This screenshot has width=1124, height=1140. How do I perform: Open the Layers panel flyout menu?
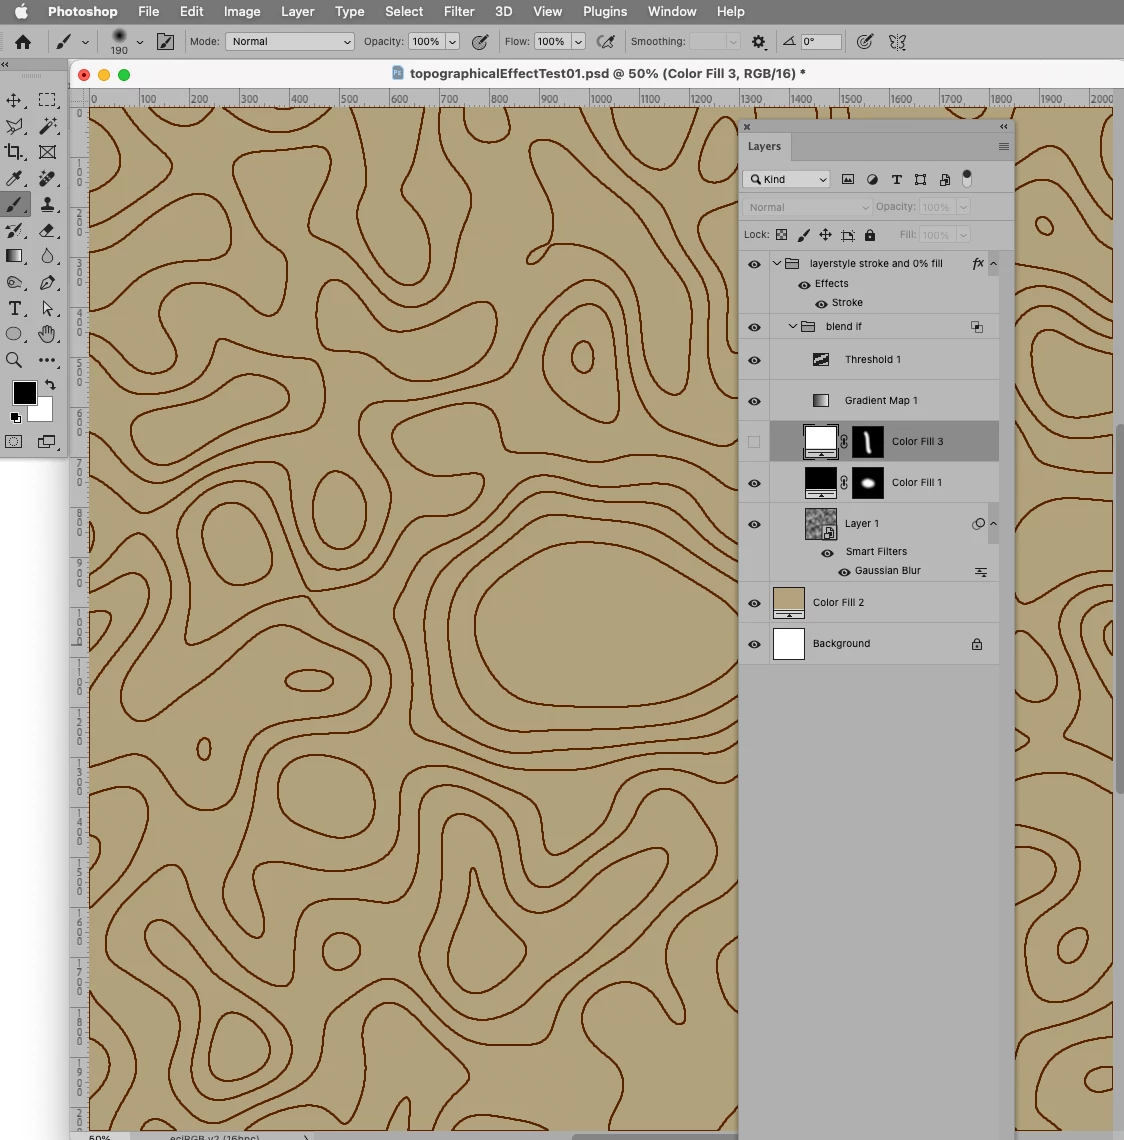click(1004, 146)
